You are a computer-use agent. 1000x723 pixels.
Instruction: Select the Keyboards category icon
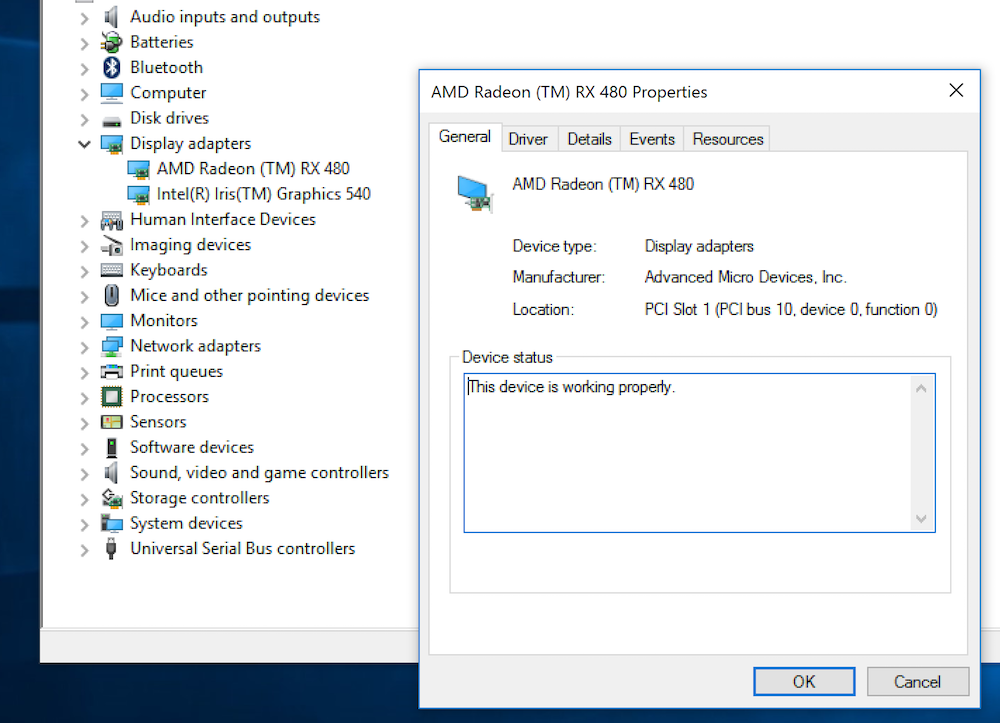coord(112,270)
